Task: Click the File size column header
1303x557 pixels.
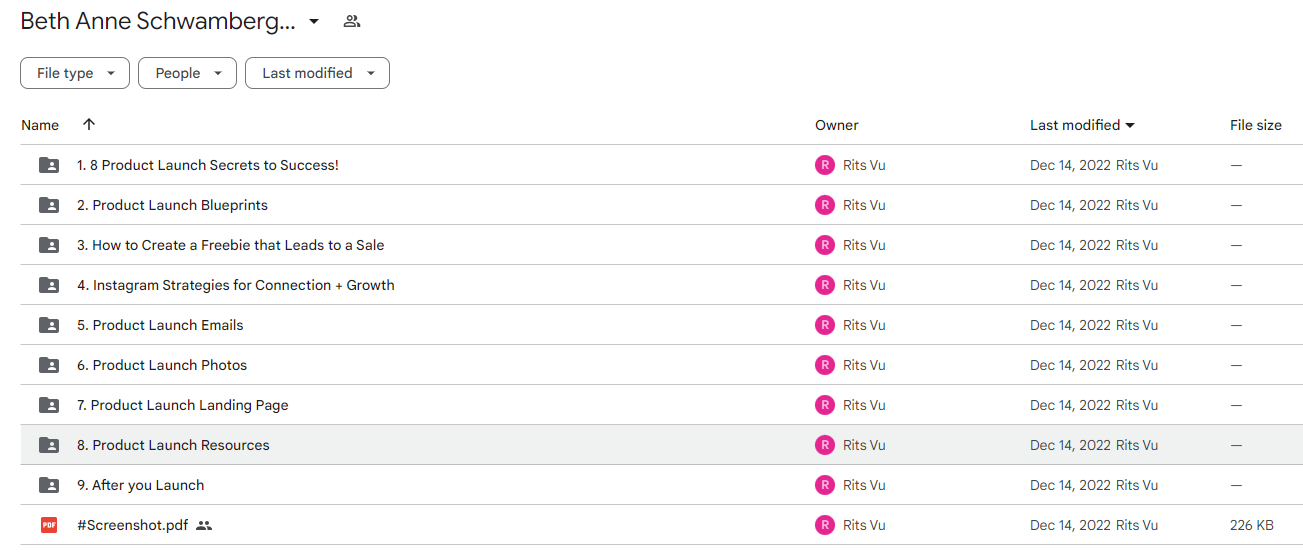Action: pos(1256,125)
